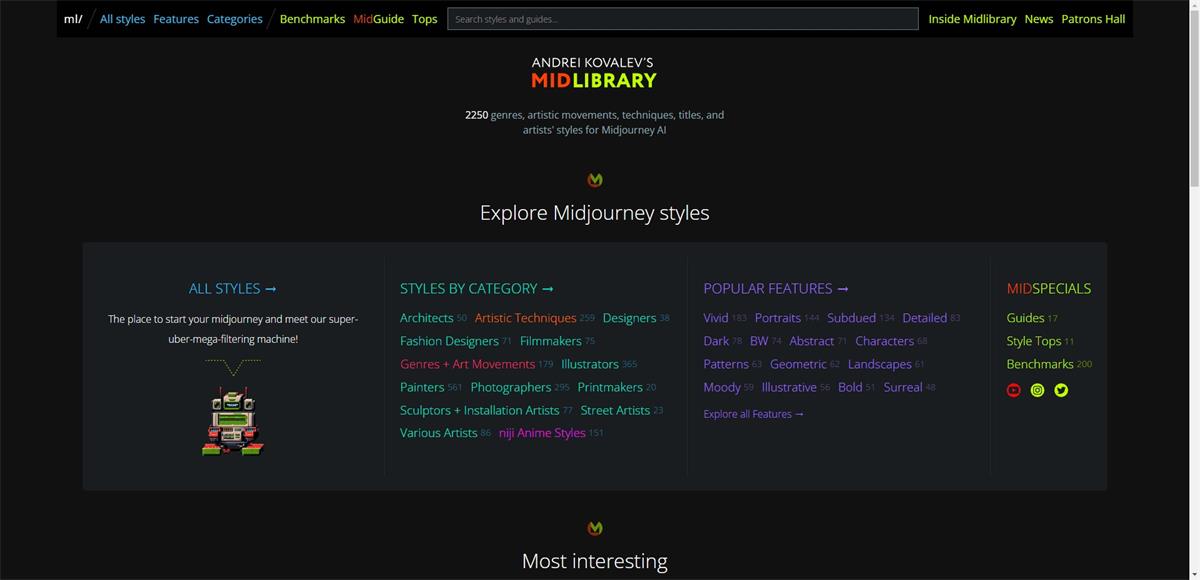1200x580 pixels.
Task: Select the Photographers category
Action: click(510, 387)
